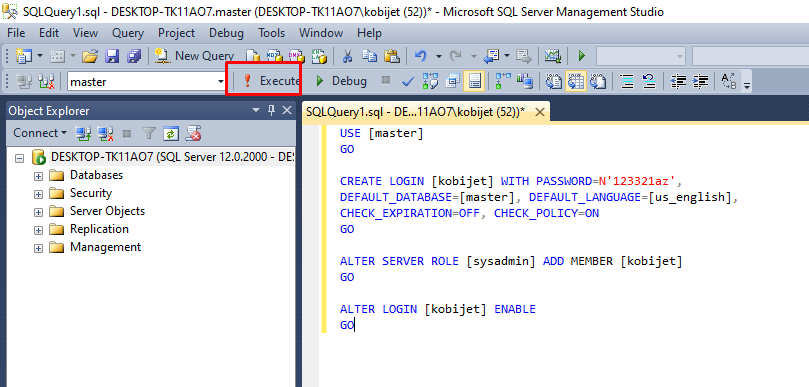
Task: Expand the Databases folder
Action: point(38,176)
